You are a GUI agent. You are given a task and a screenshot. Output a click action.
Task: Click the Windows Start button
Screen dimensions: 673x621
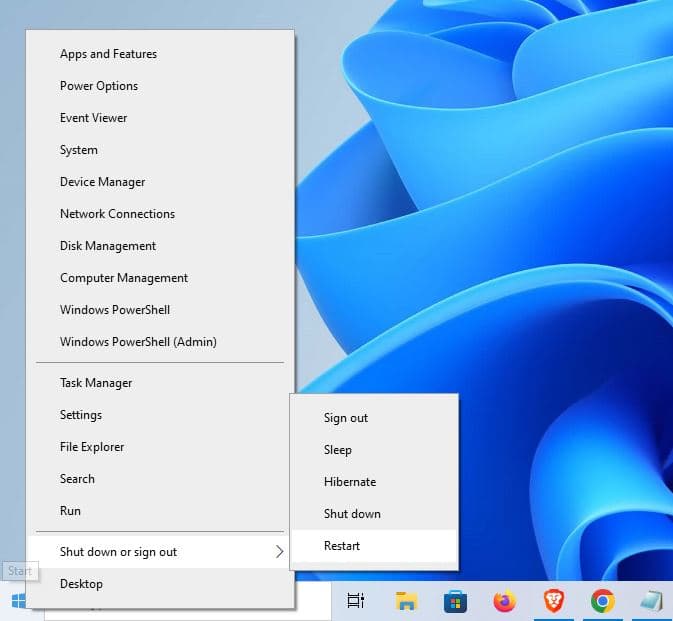point(18,601)
